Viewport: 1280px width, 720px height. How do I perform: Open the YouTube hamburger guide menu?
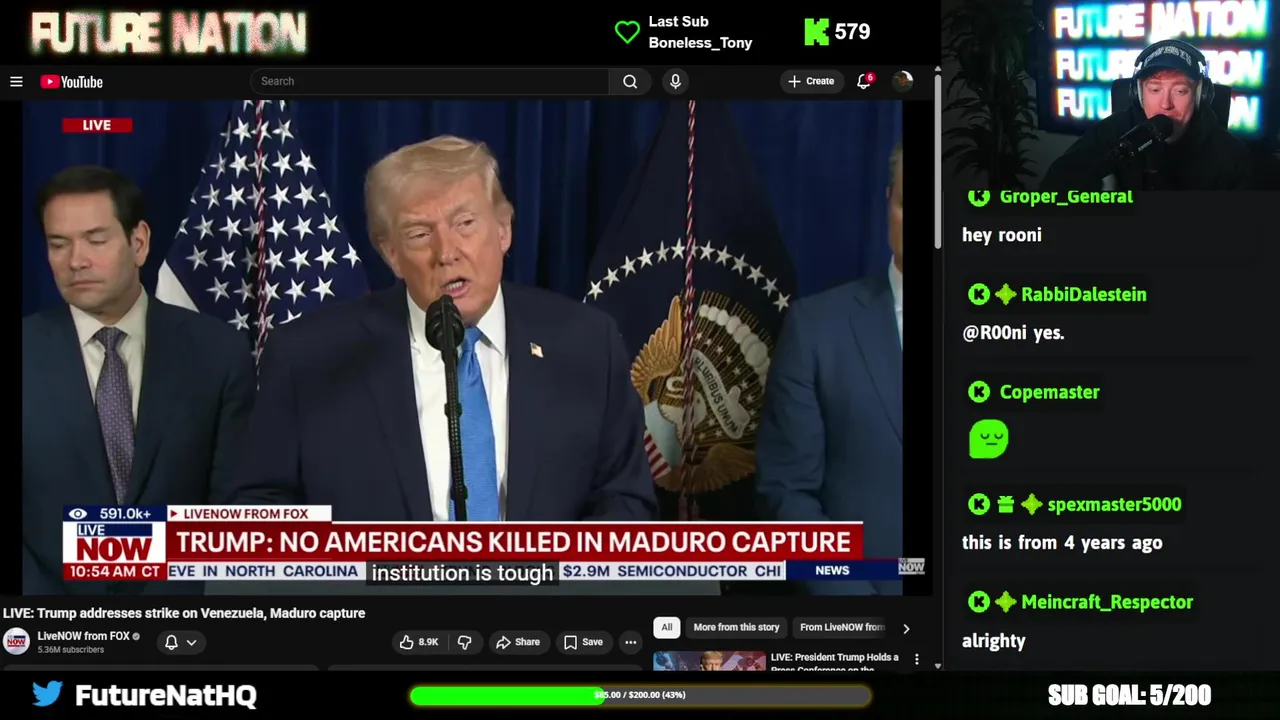point(16,82)
